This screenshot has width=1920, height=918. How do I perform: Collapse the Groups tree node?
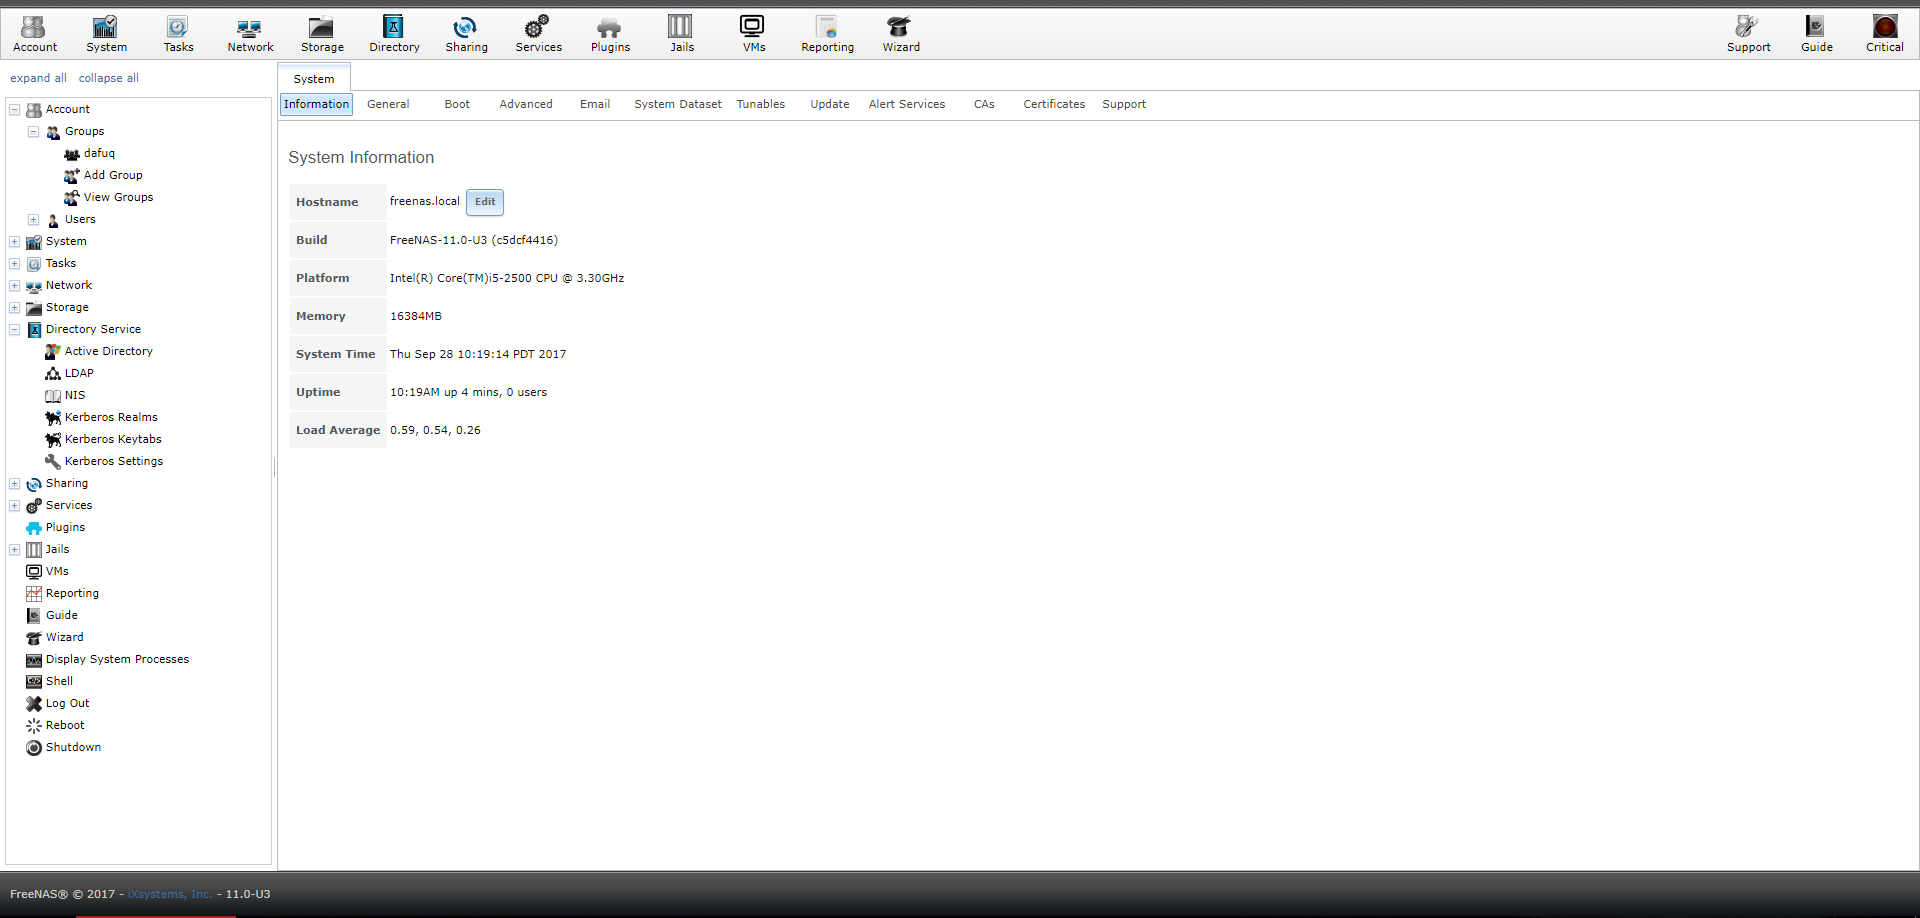click(x=34, y=132)
